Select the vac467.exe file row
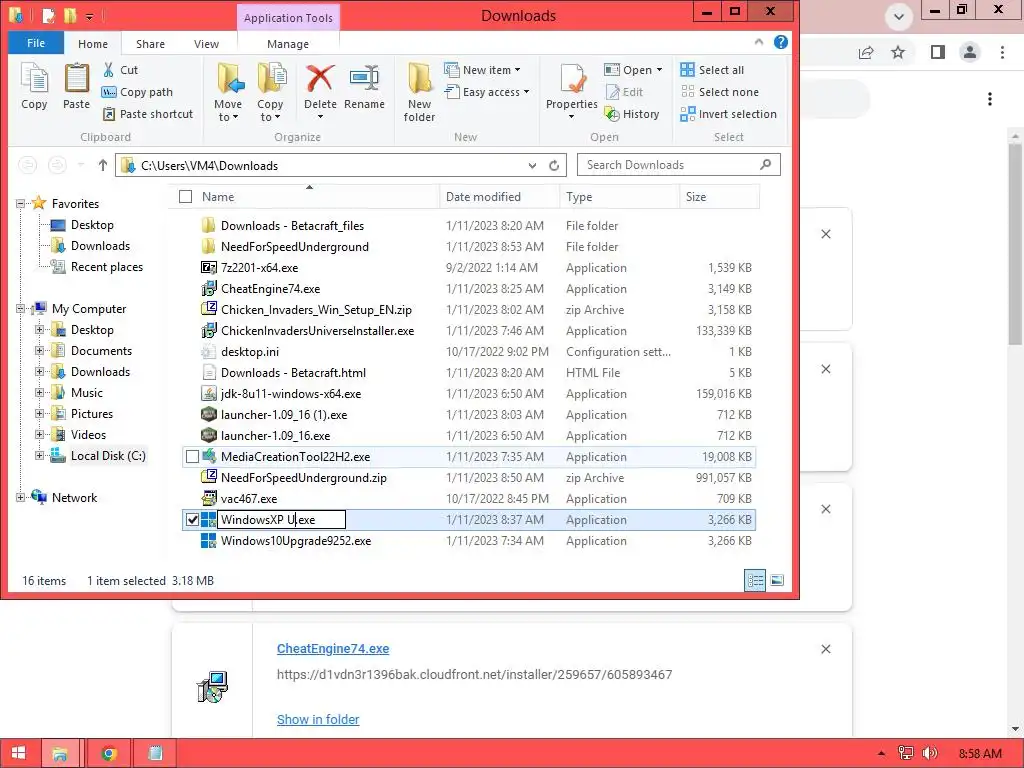The height and width of the screenshot is (768, 1024). (x=469, y=499)
